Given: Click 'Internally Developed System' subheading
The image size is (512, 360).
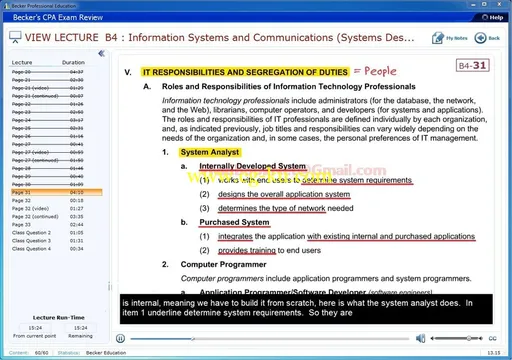Looking at the screenshot, I should (252, 166).
